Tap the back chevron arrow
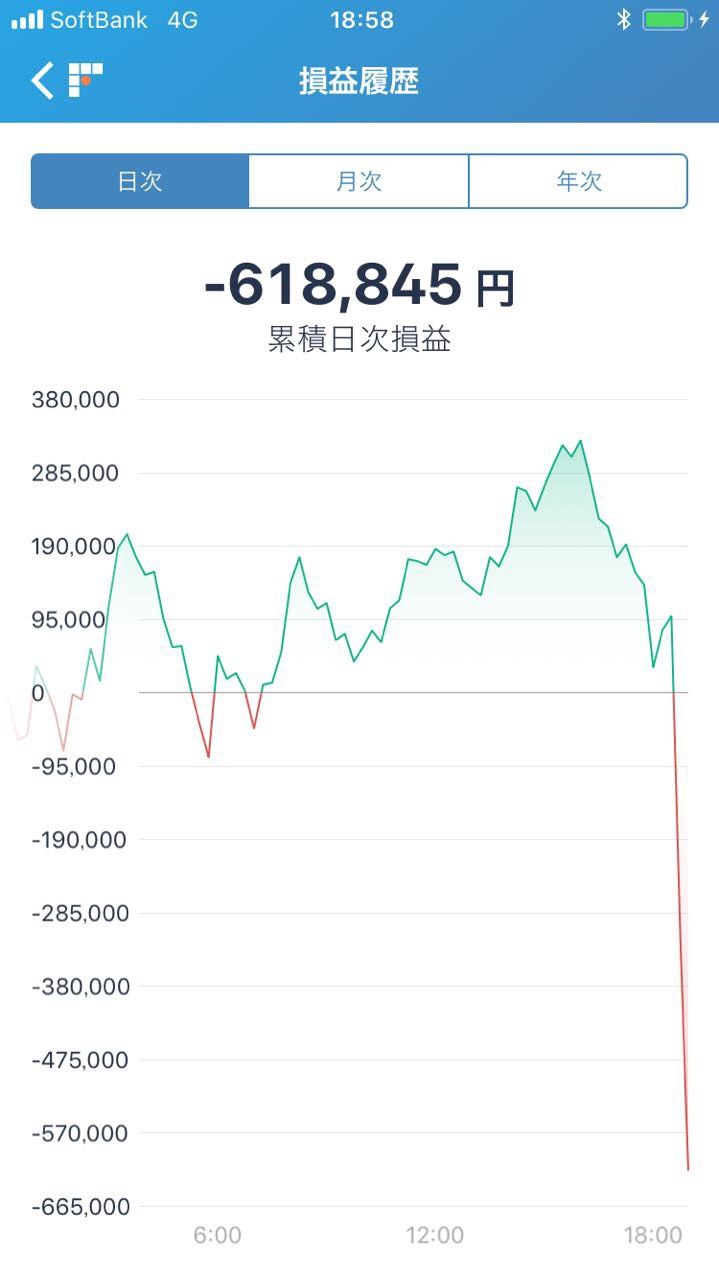The height and width of the screenshot is (1278, 719). click(42, 81)
